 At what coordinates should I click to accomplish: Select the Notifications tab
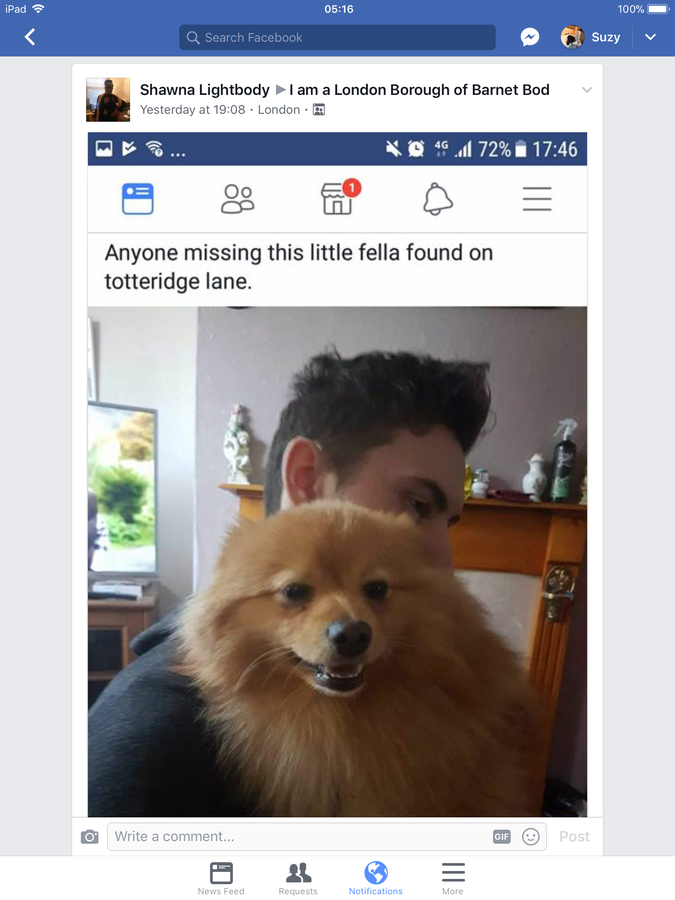(x=376, y=878)
